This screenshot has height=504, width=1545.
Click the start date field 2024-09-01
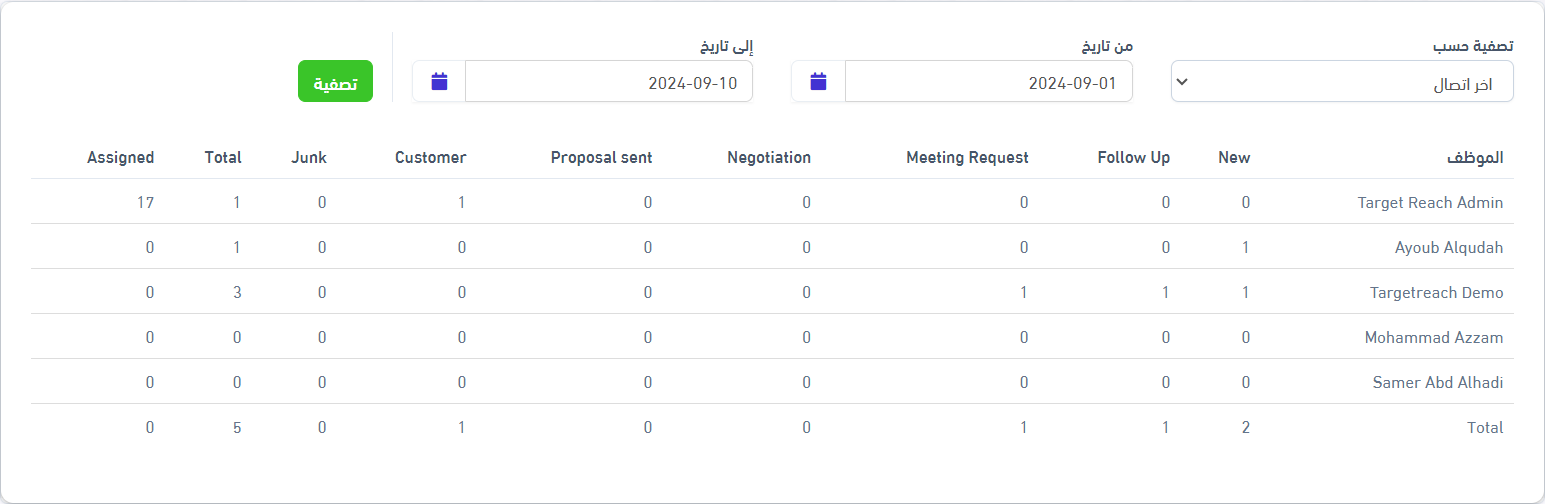click(x=988, y=82)
